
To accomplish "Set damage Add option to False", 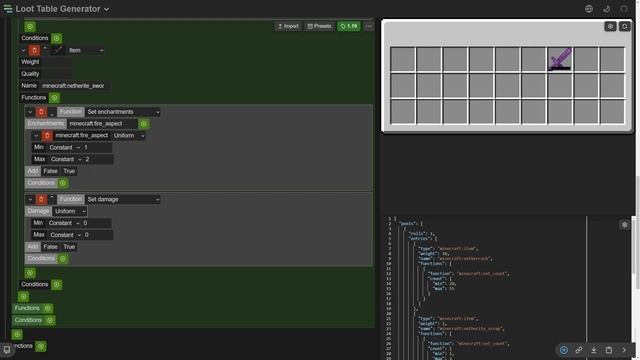I will point(51,247).
